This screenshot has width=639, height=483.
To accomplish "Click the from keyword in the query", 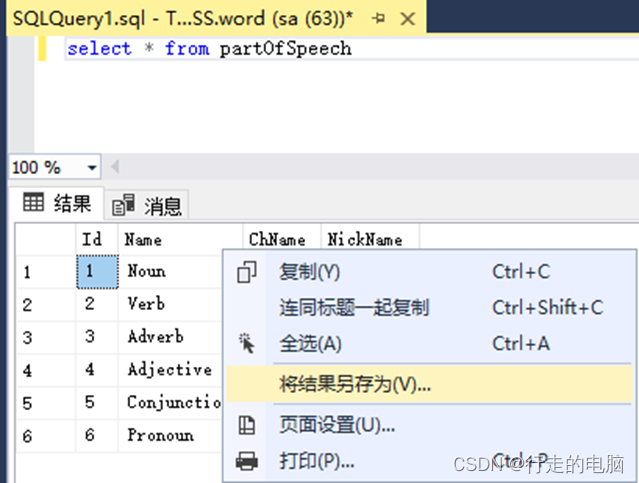I will click(187, 49).
